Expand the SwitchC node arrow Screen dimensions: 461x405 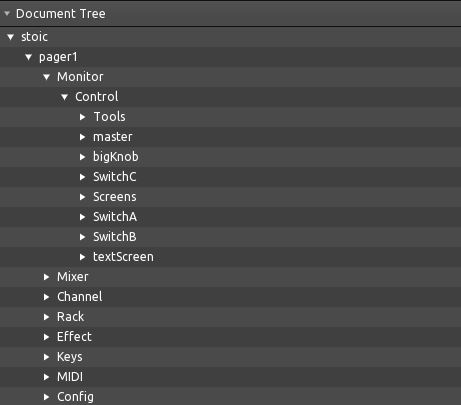83,177
